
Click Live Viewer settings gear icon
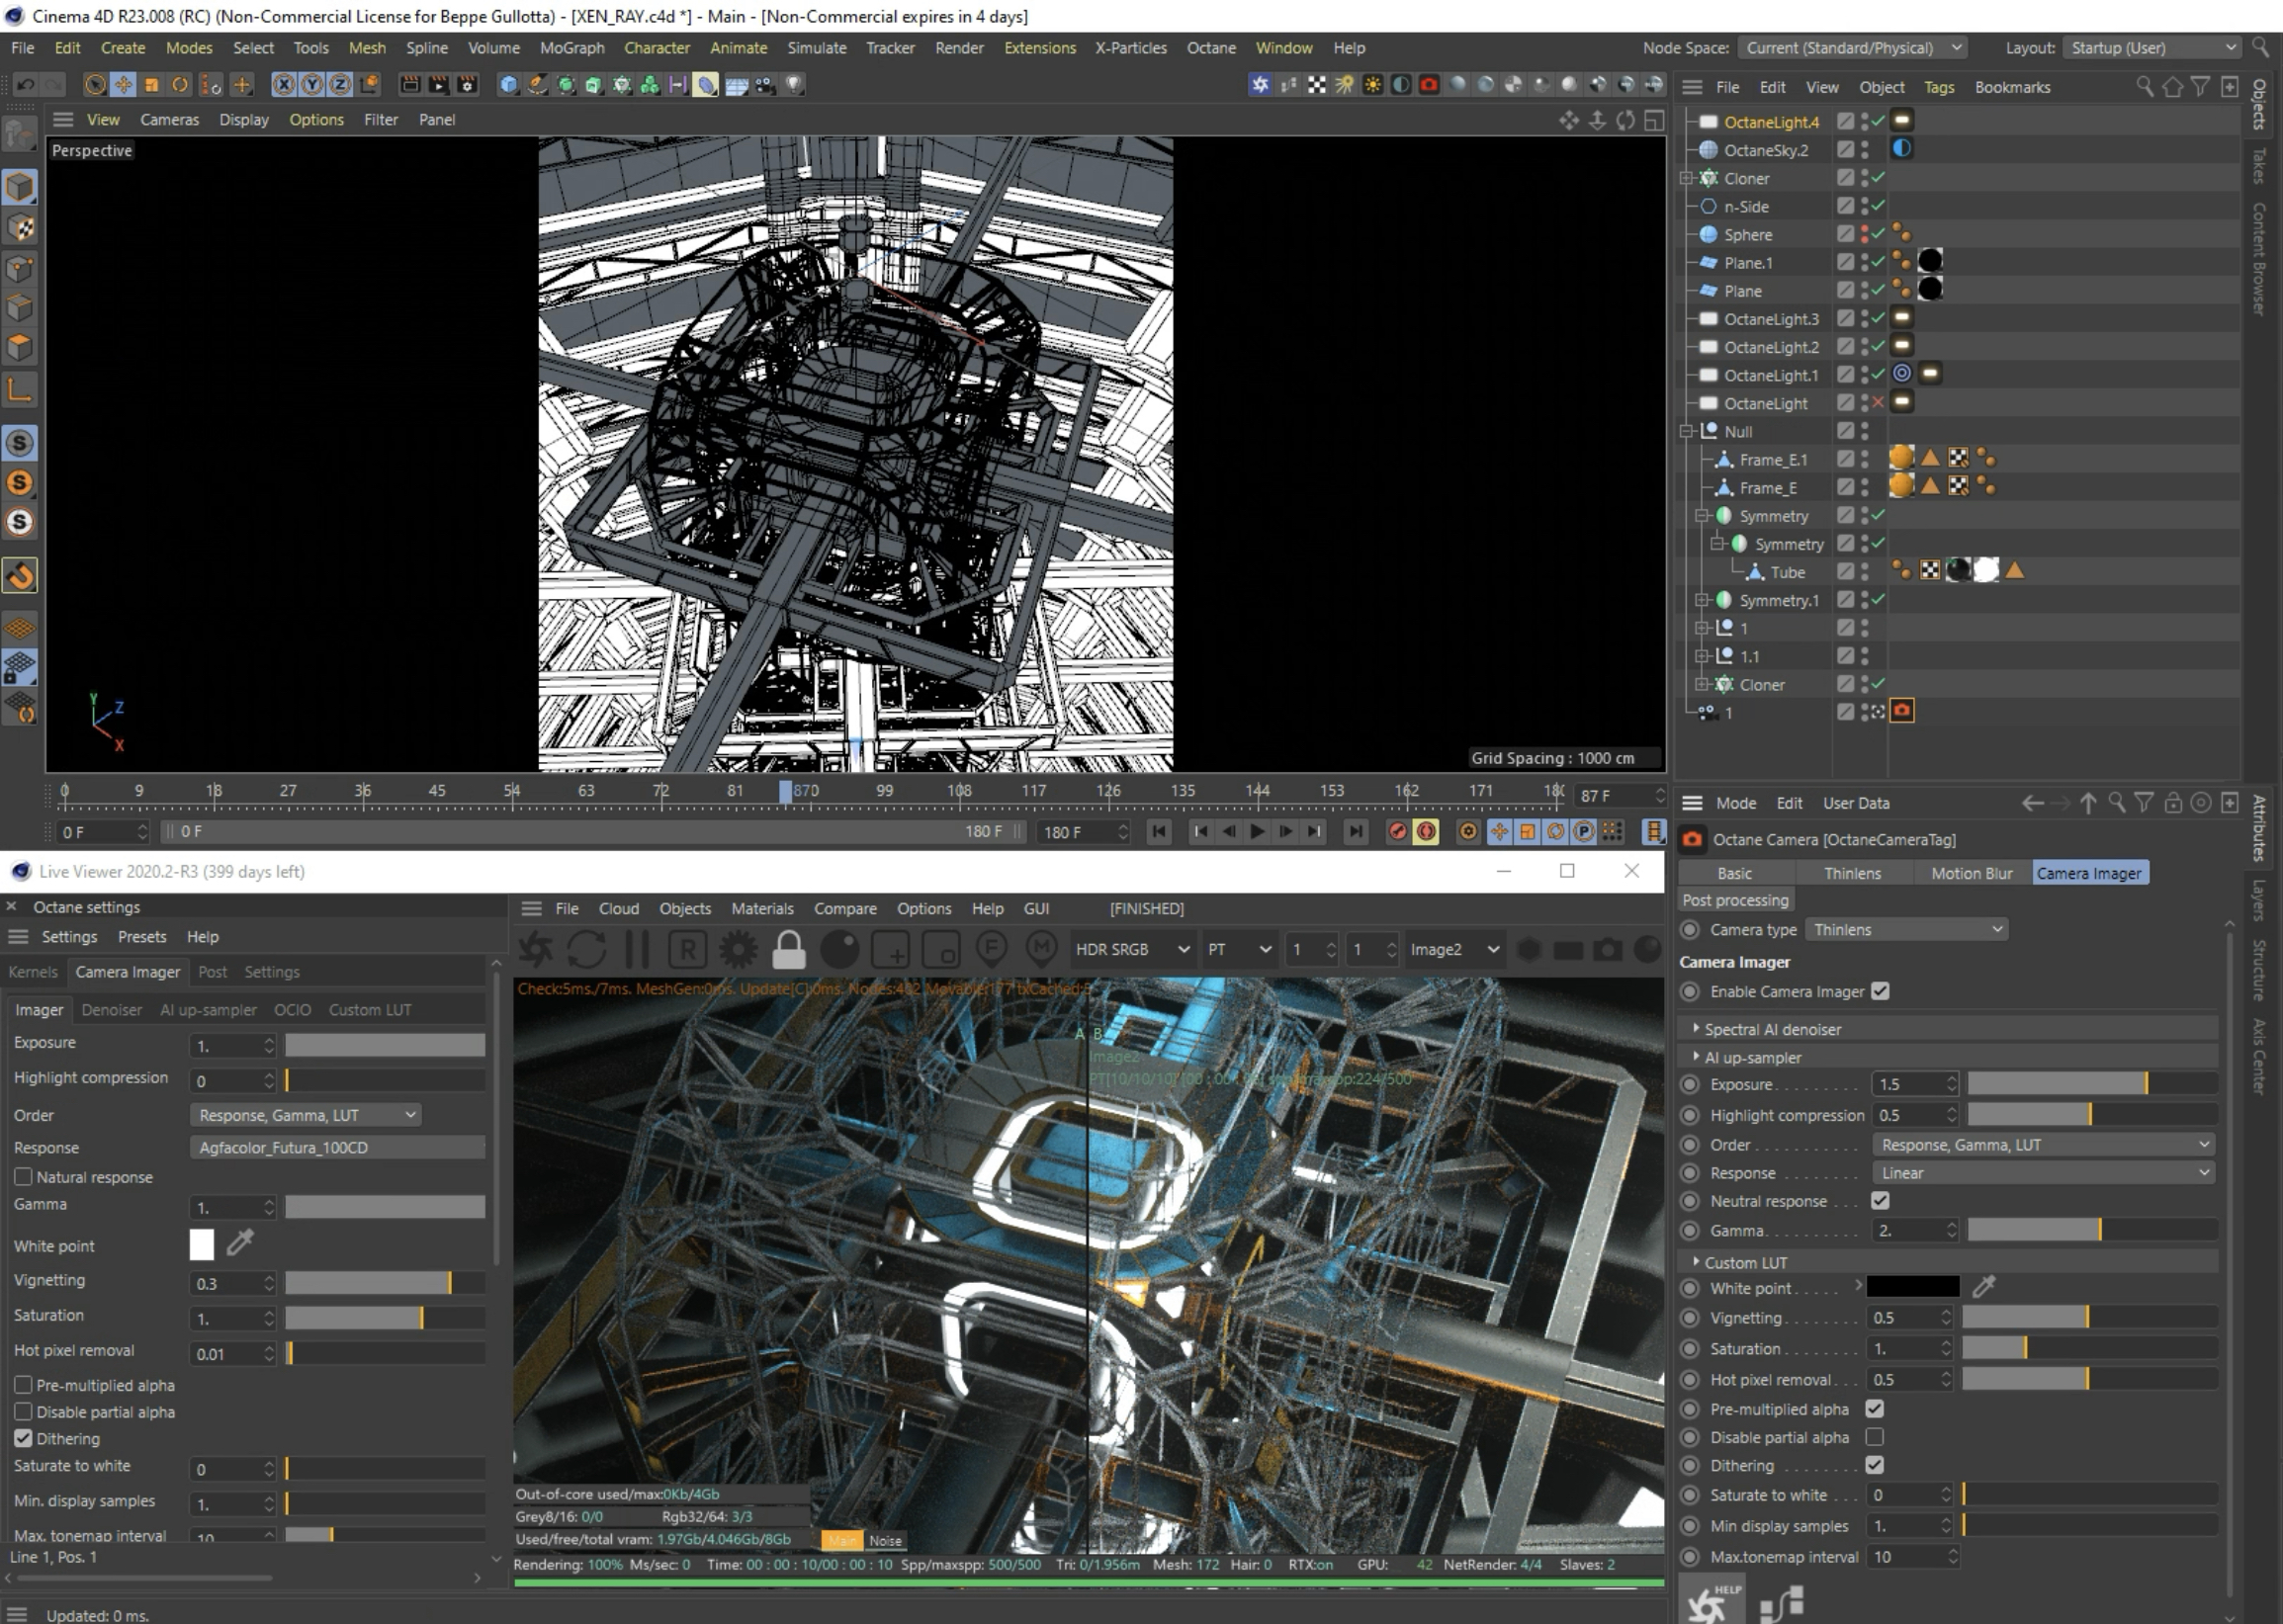coord(738,949)
